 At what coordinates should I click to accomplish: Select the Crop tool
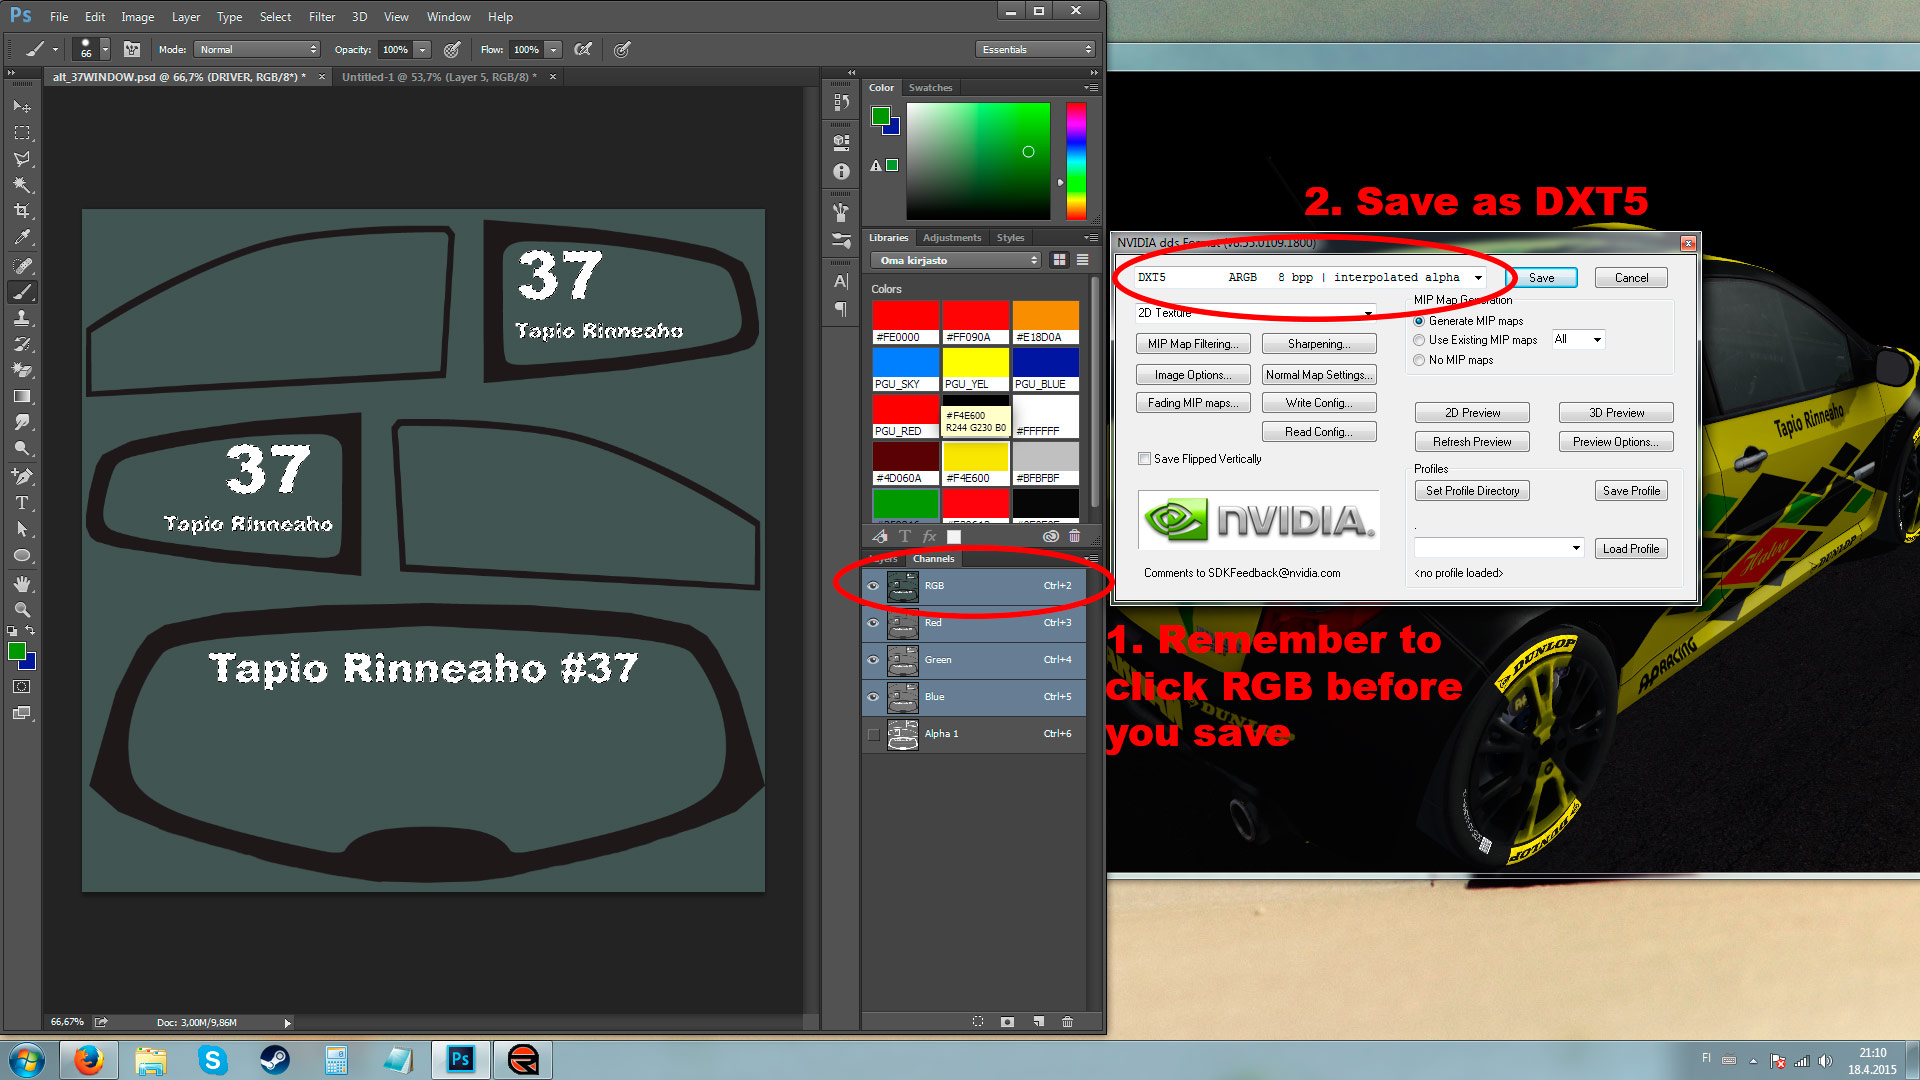coord(22,211)
